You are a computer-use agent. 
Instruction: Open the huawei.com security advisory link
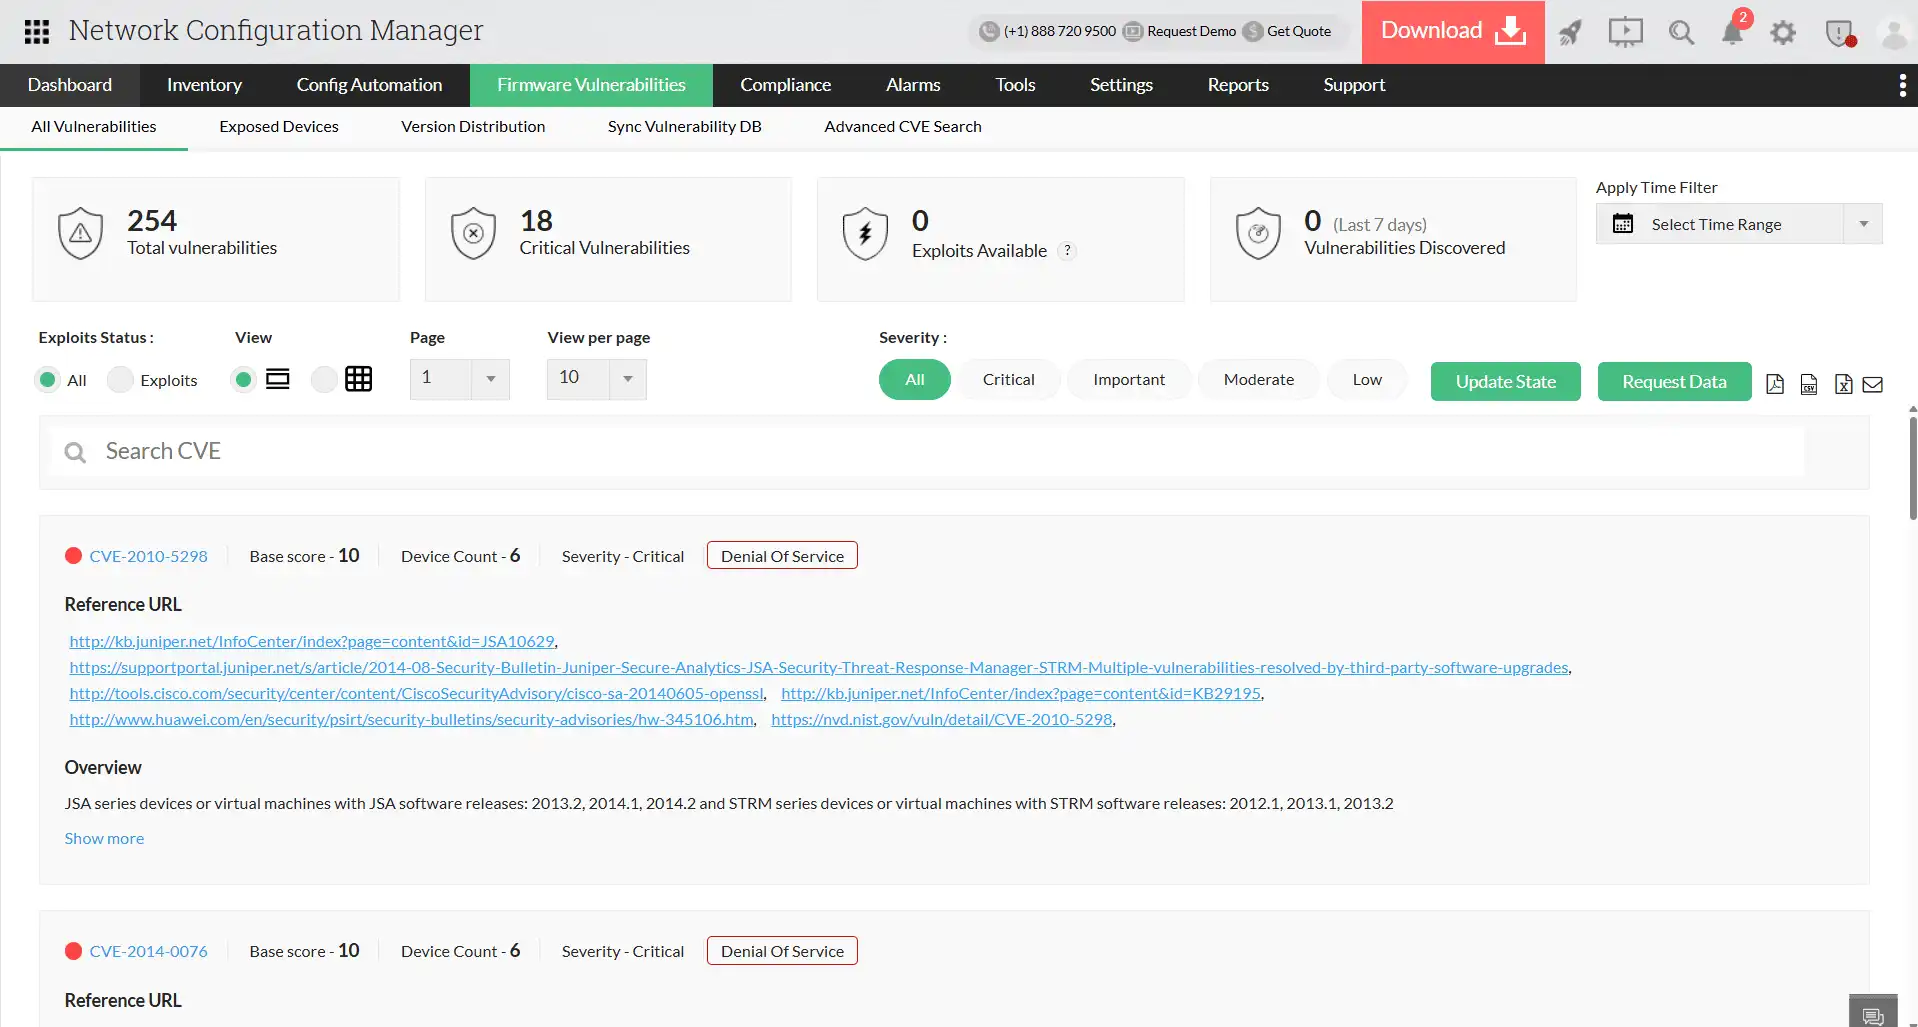(412, 720)
